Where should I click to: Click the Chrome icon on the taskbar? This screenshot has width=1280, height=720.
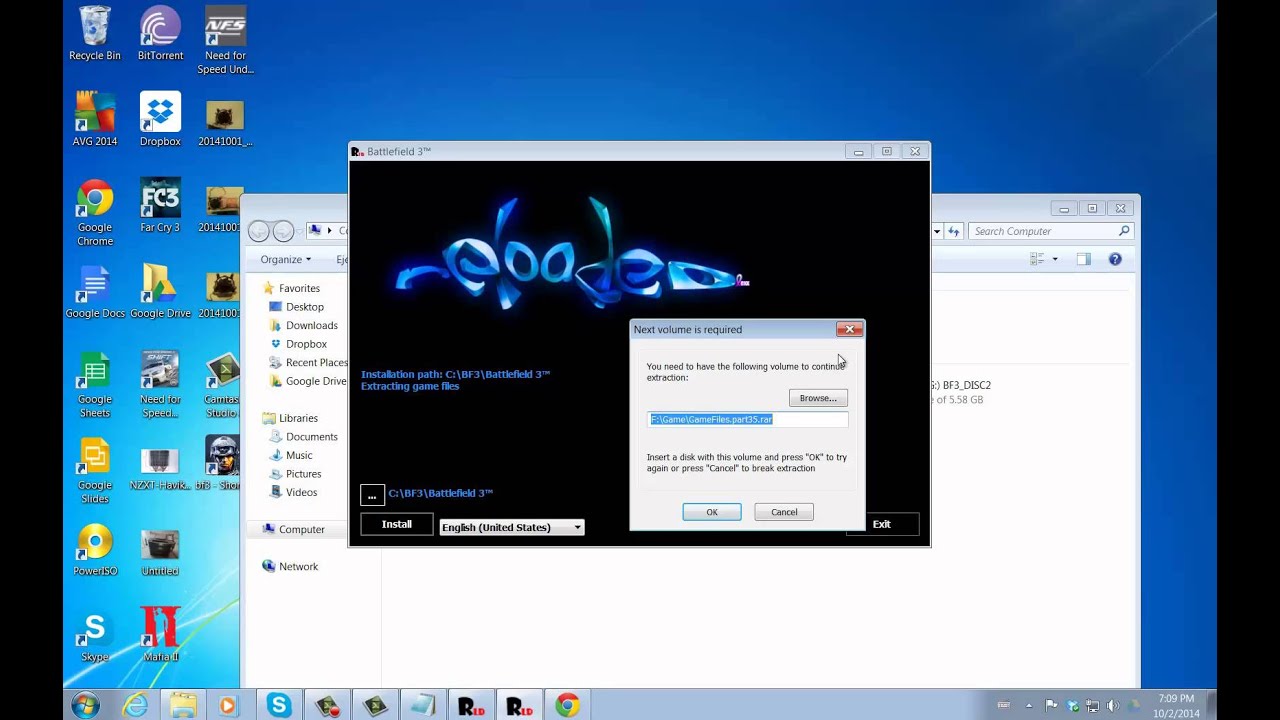tap(567, 705)
